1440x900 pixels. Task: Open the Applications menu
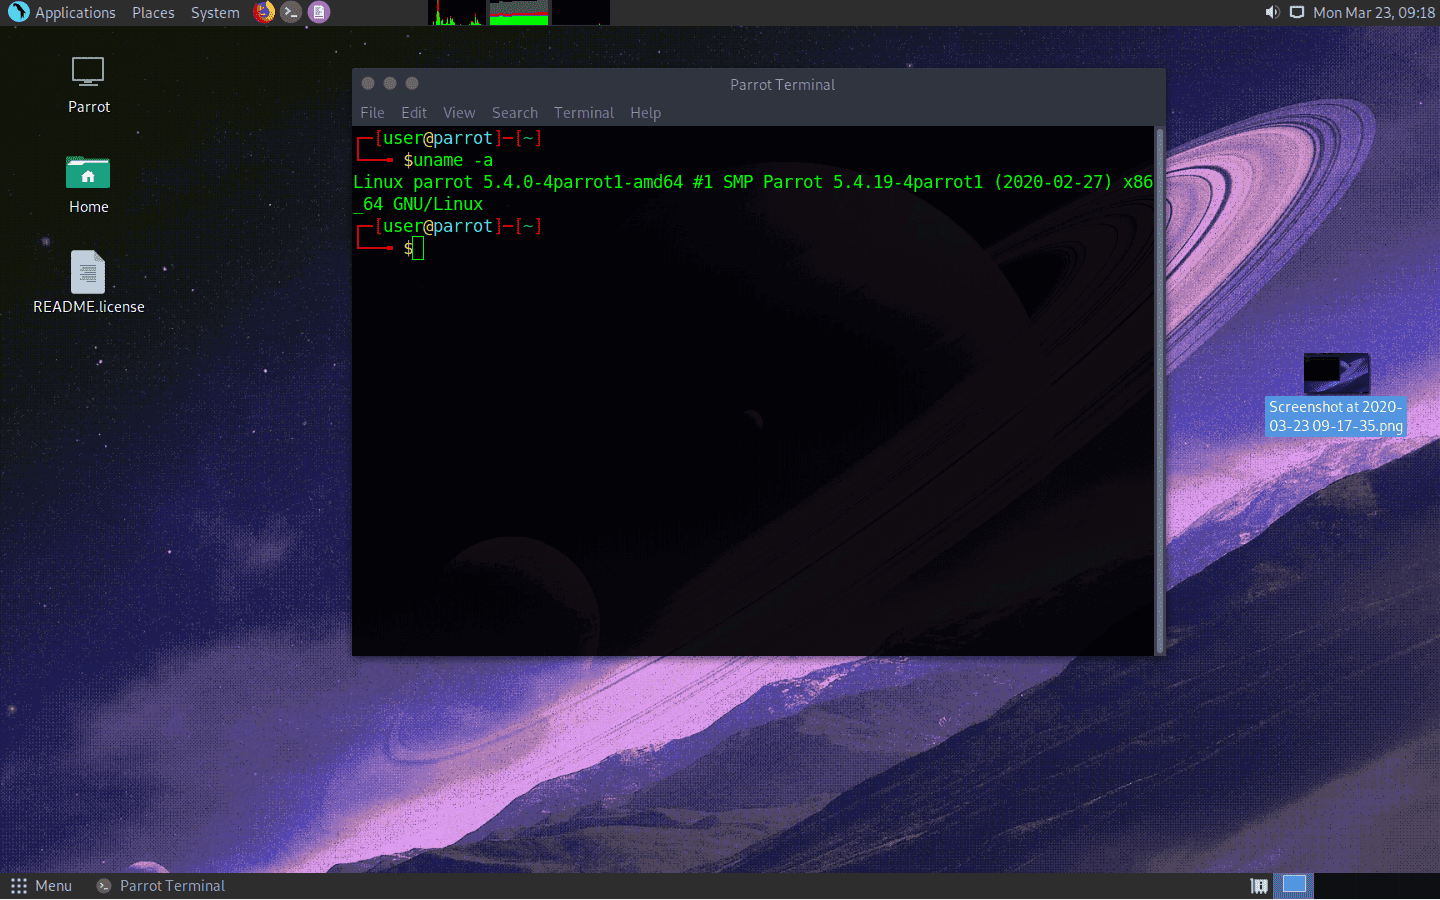pos(75,13)
